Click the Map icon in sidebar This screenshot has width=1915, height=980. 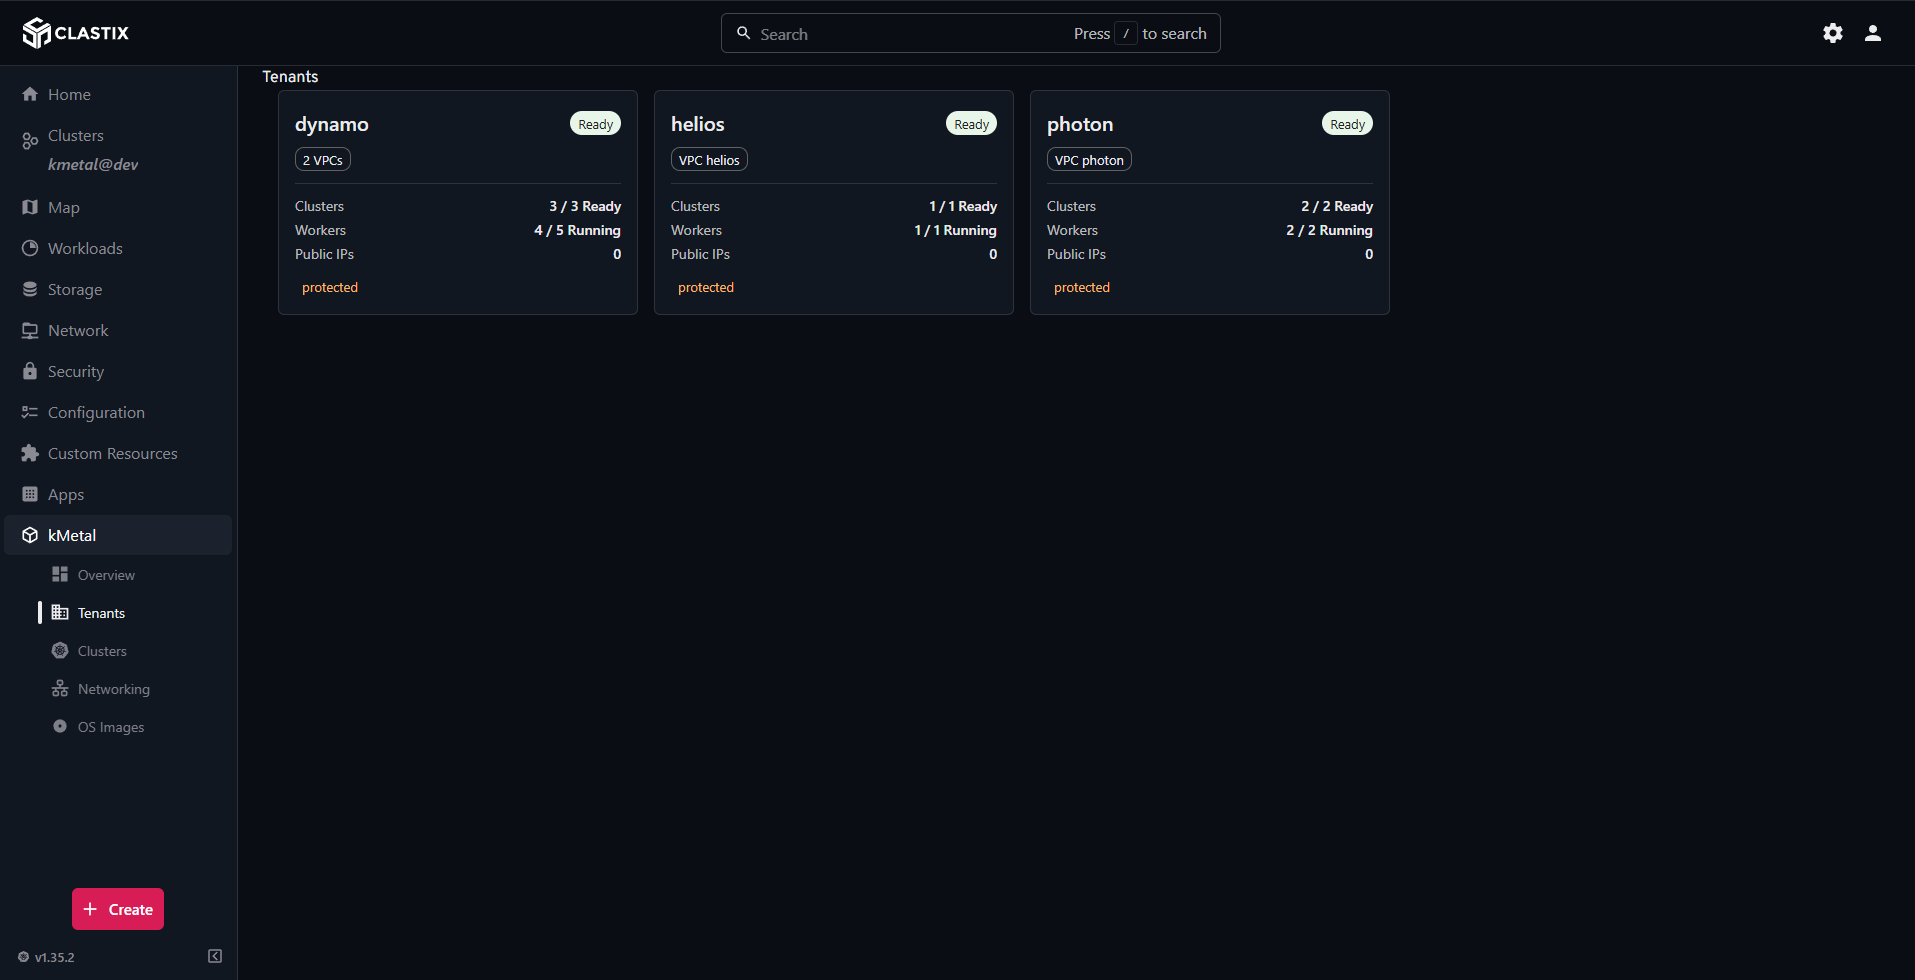(x=30, y=207)
